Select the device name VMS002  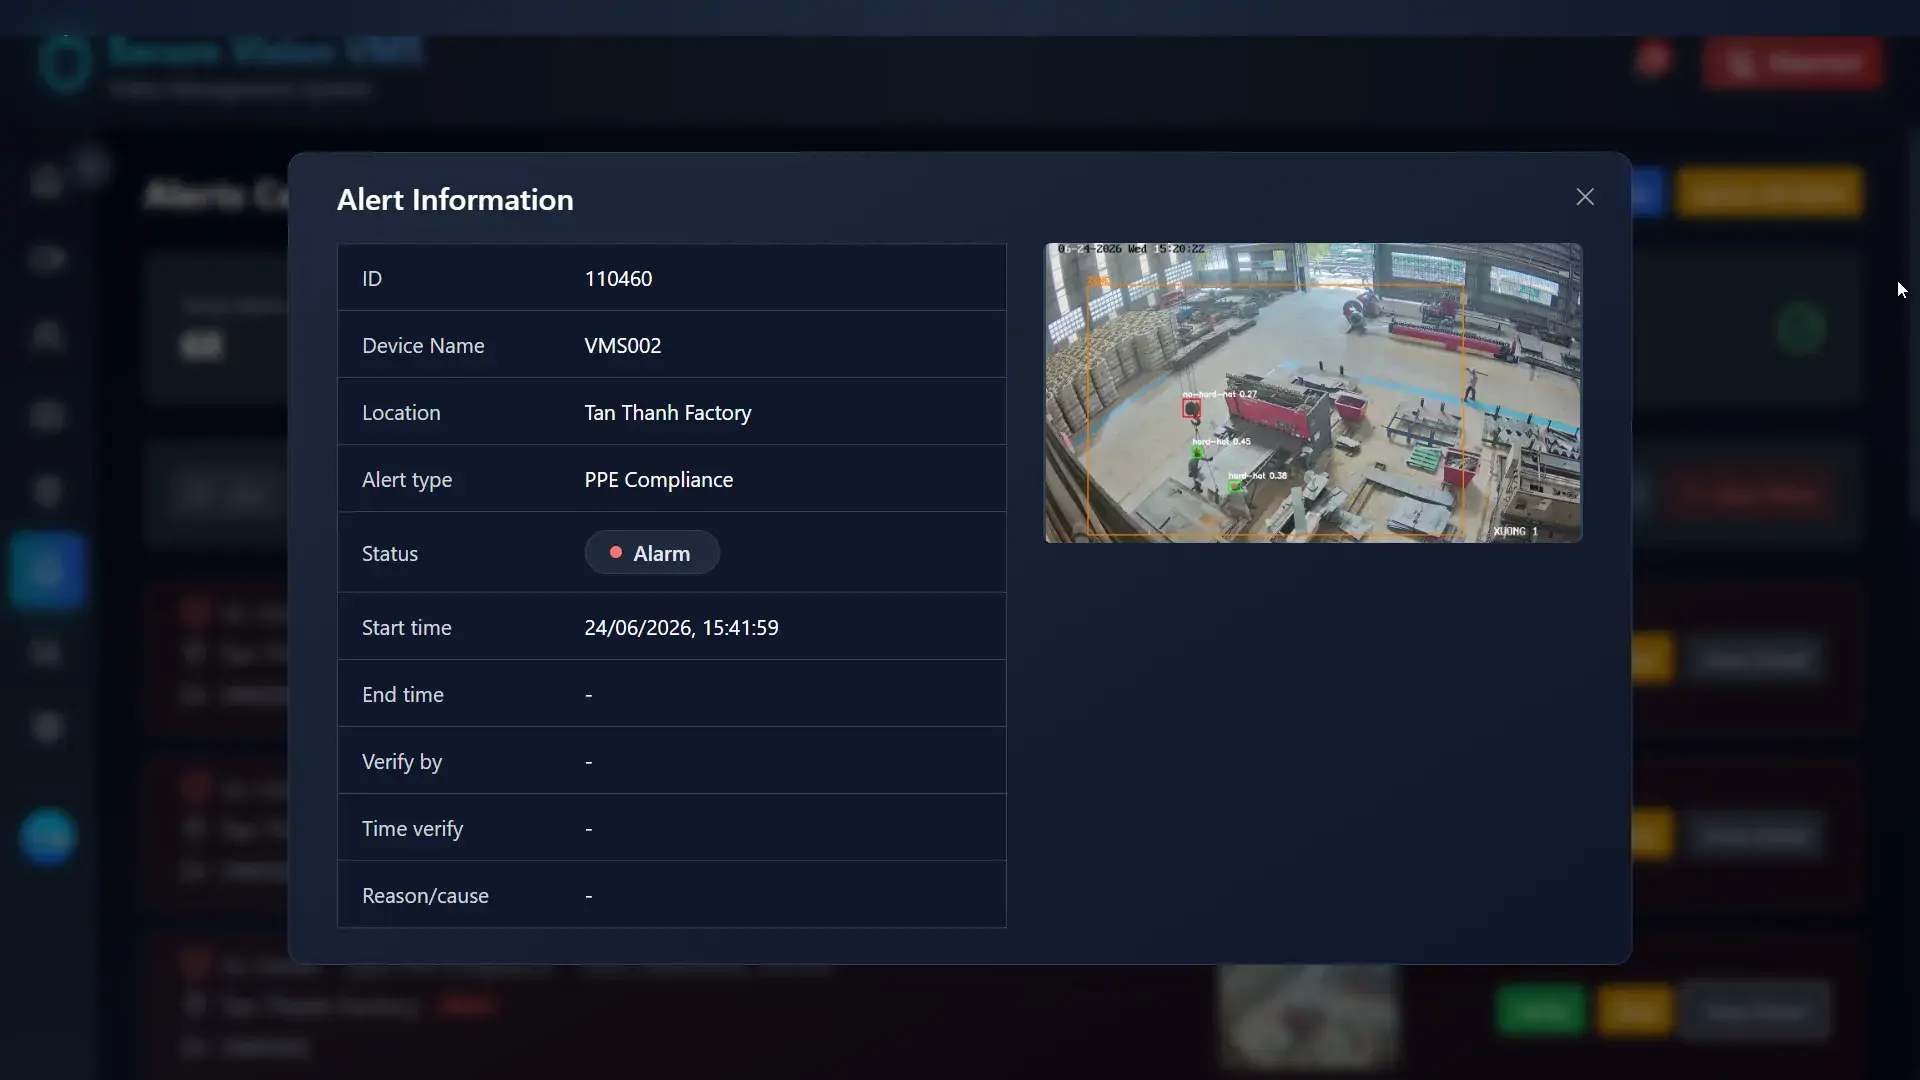point(623,346)
